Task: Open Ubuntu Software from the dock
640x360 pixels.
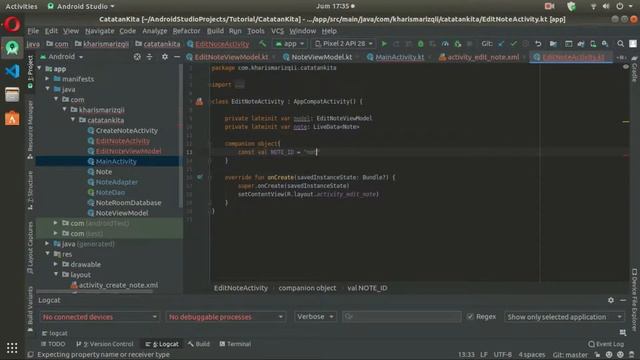Action: coord(12,118)
